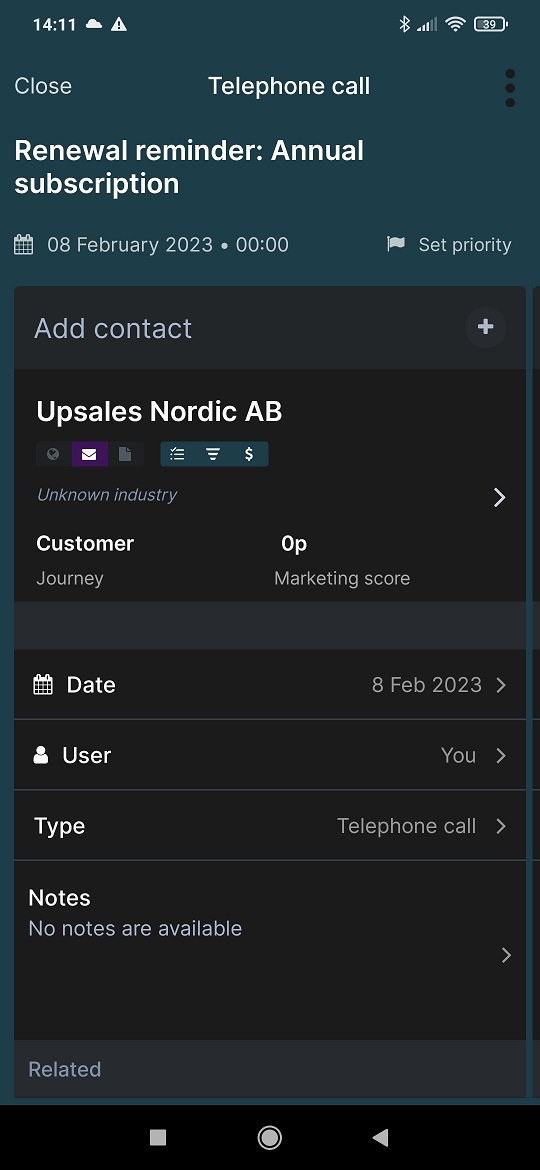Open the three-dot overflow menu

point(510,88)
